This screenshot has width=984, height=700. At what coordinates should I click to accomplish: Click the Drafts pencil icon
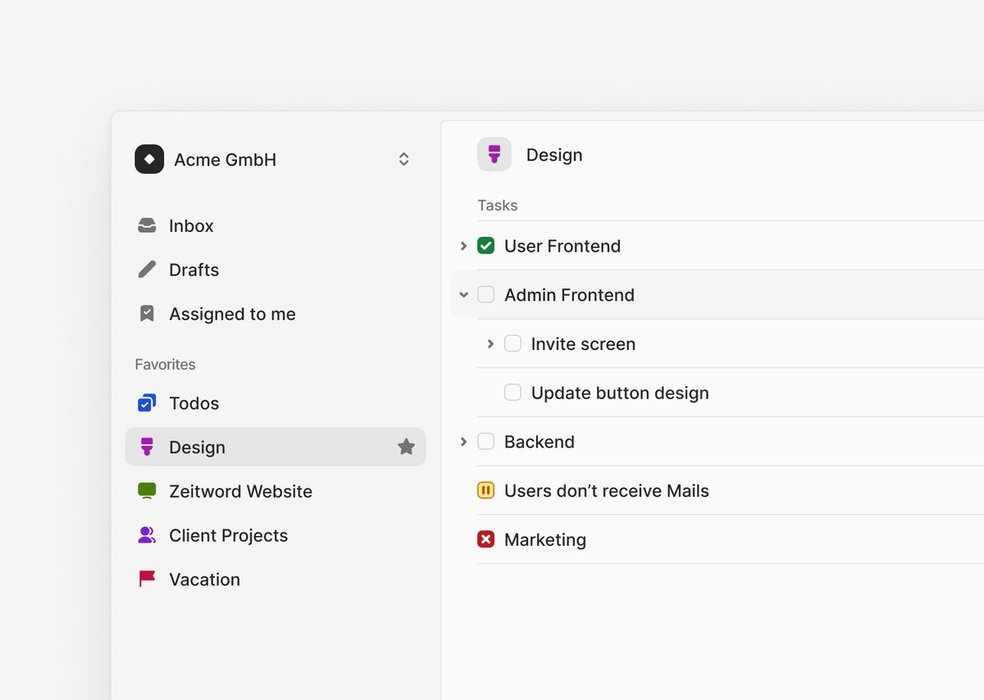147,270
